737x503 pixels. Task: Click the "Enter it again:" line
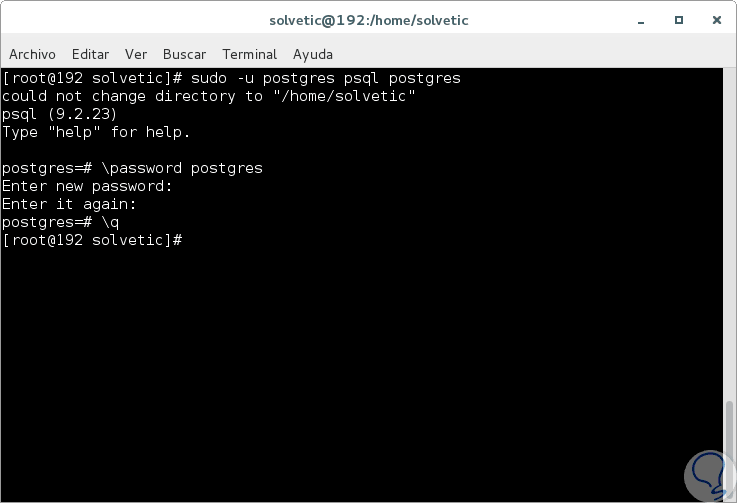[69, 204]
